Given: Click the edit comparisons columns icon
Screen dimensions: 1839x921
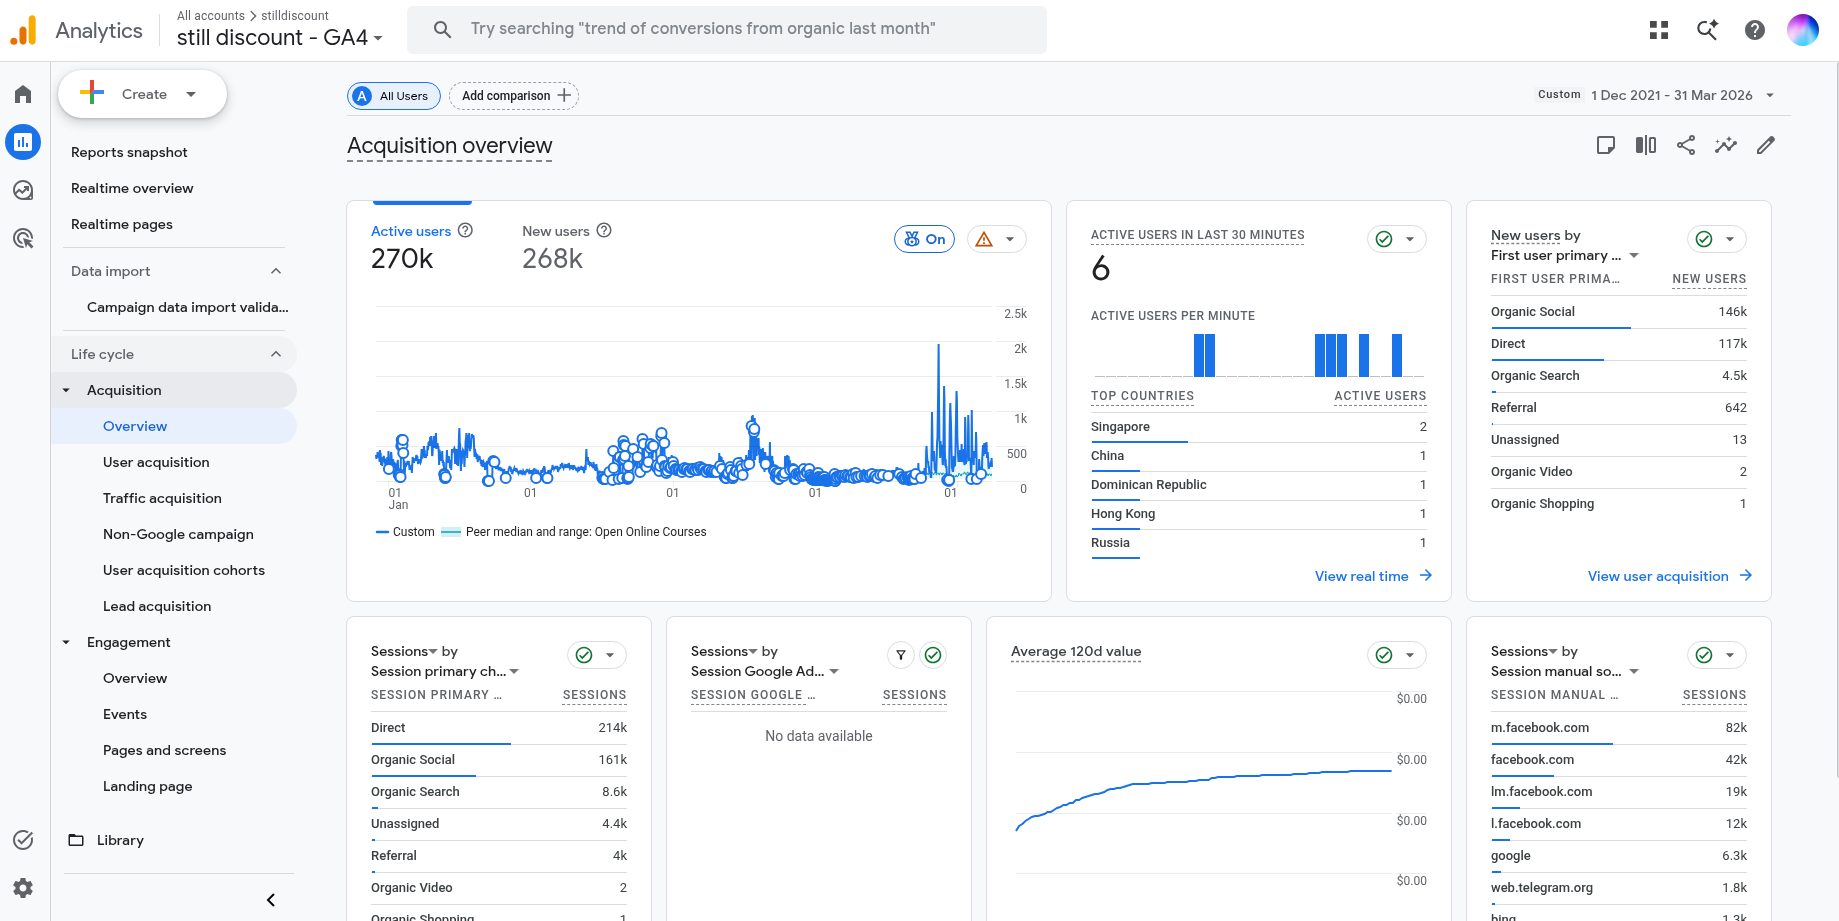Looking at the screenshot, I should 1646,145.
